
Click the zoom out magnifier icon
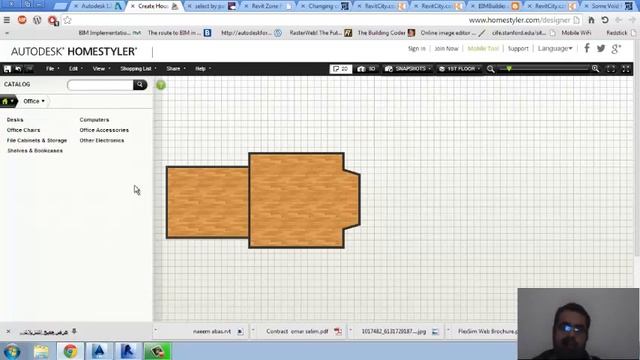(491, 69)
